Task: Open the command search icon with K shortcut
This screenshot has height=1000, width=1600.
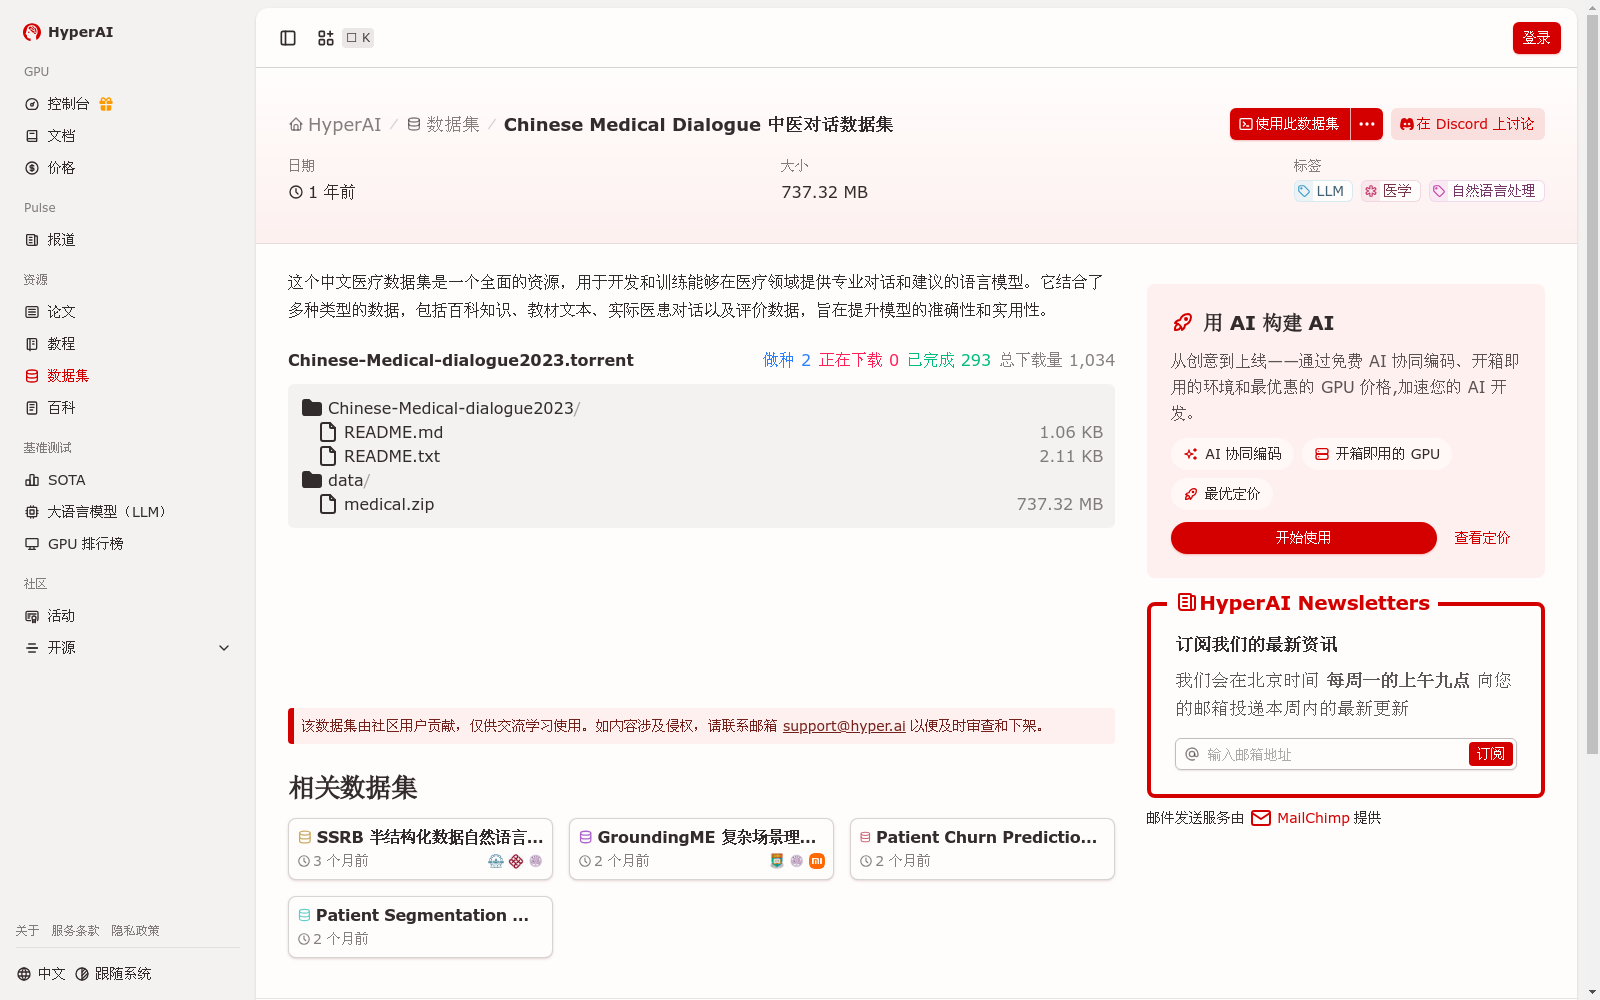Action: pyautogui.click(x=345, y=38)
